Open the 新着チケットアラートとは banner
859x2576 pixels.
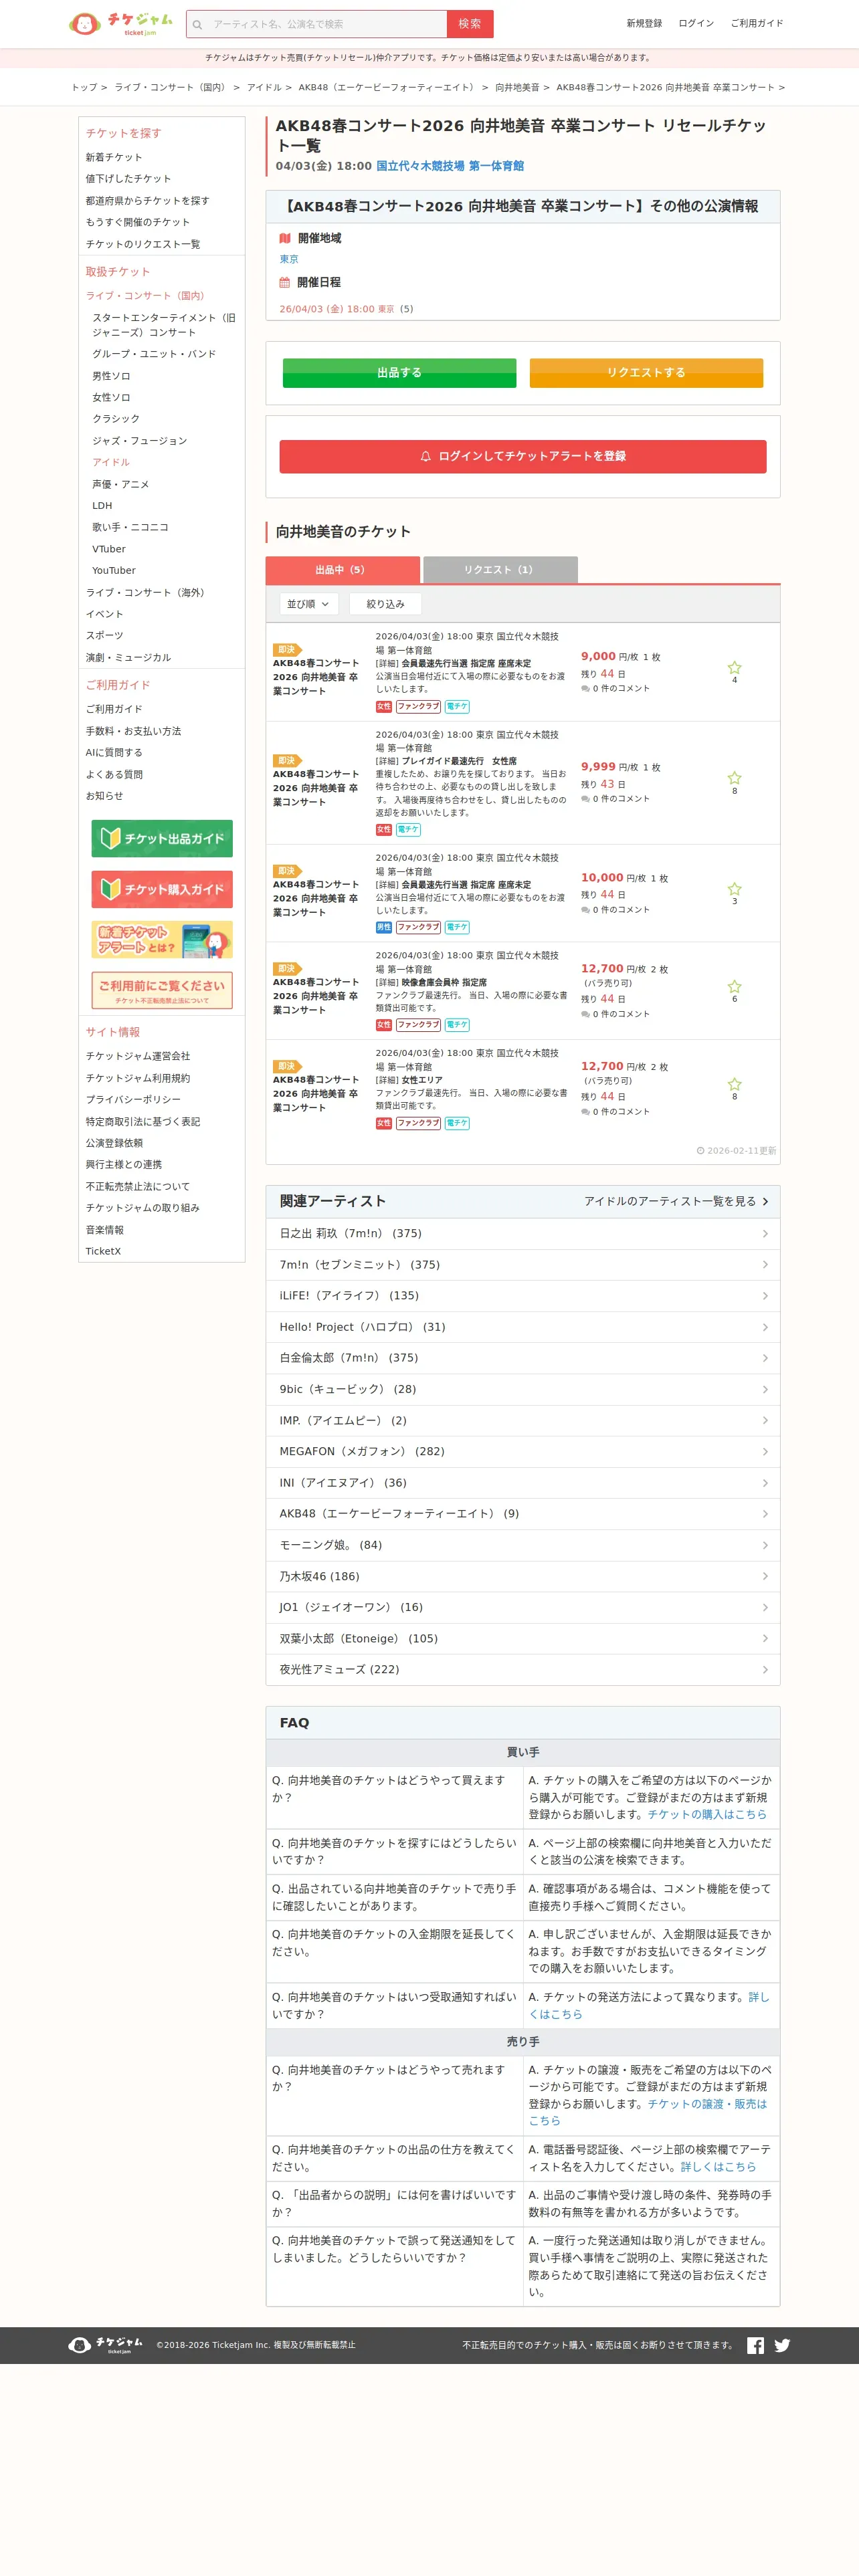tap(162, 940)
